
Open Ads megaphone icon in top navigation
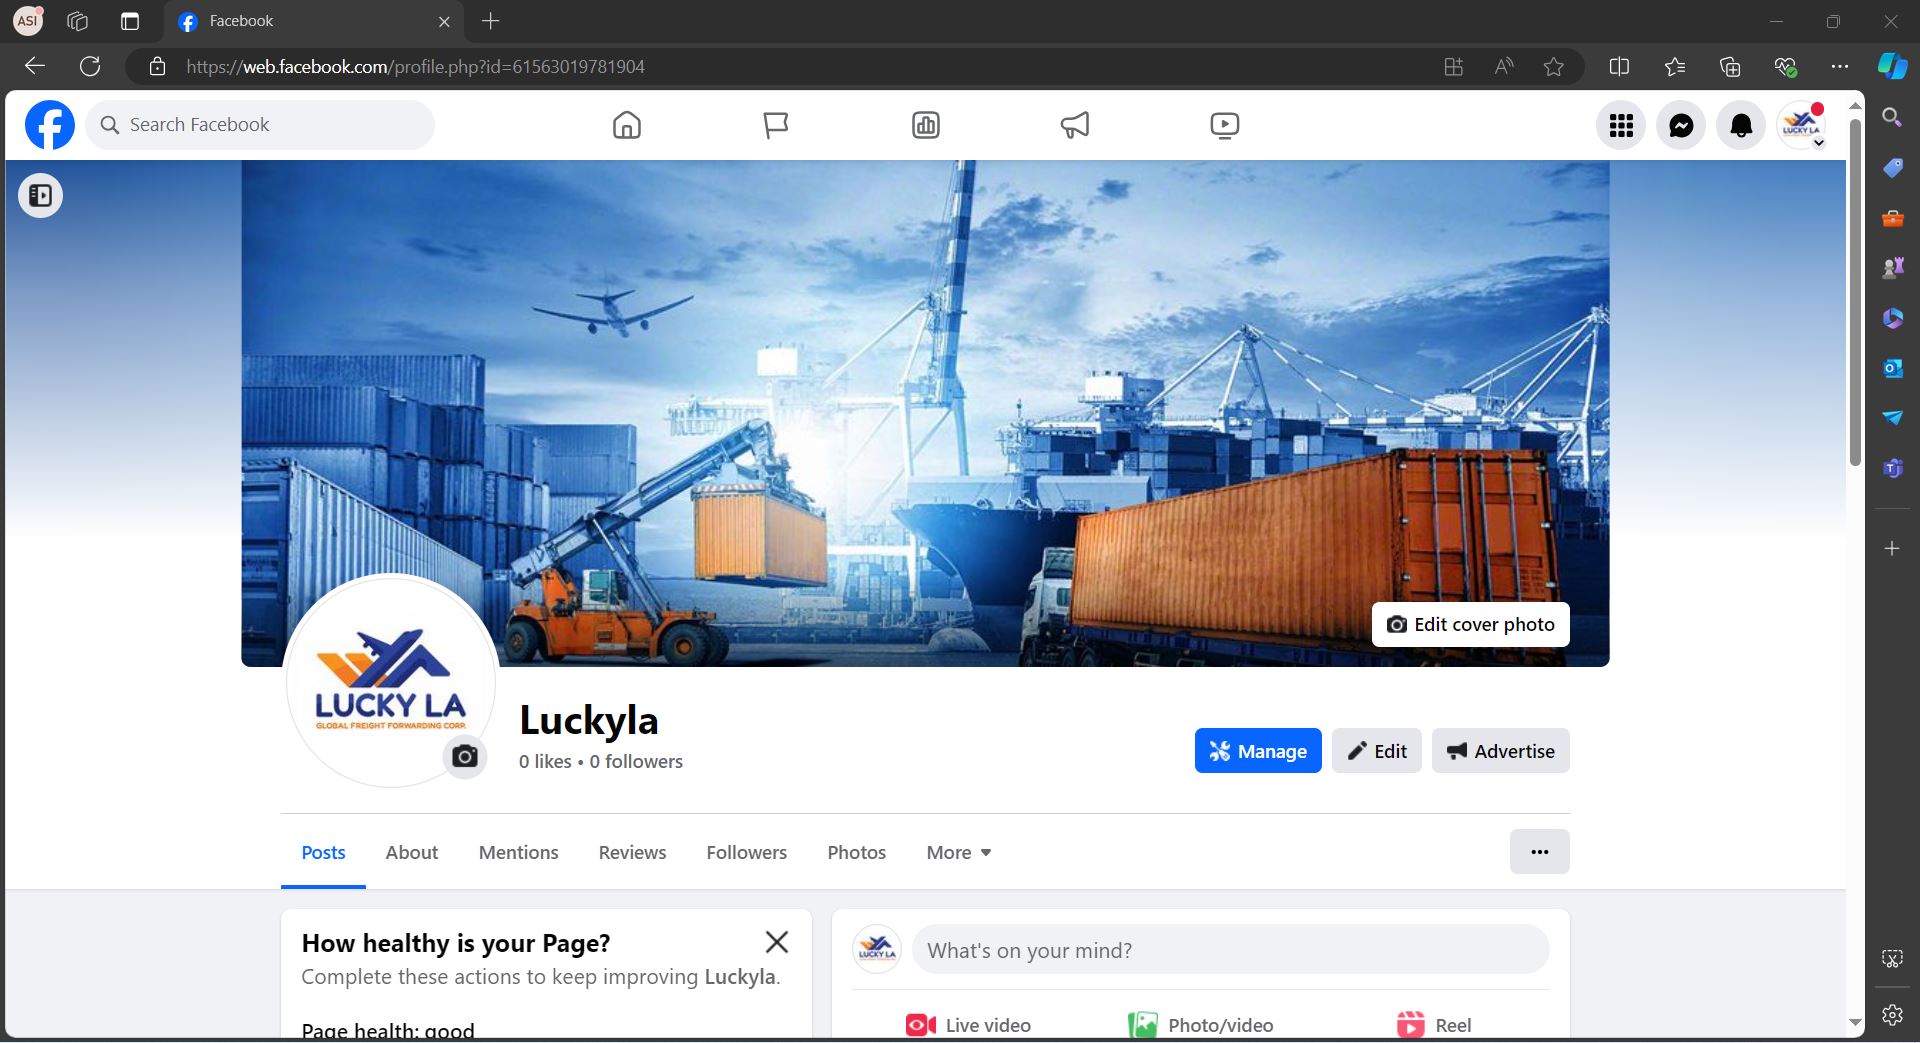coord(1075,125)
